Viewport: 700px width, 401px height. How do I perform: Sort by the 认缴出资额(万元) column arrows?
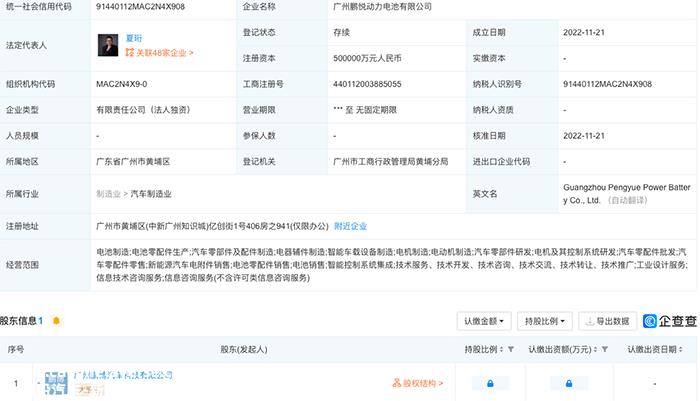(596, 350)
